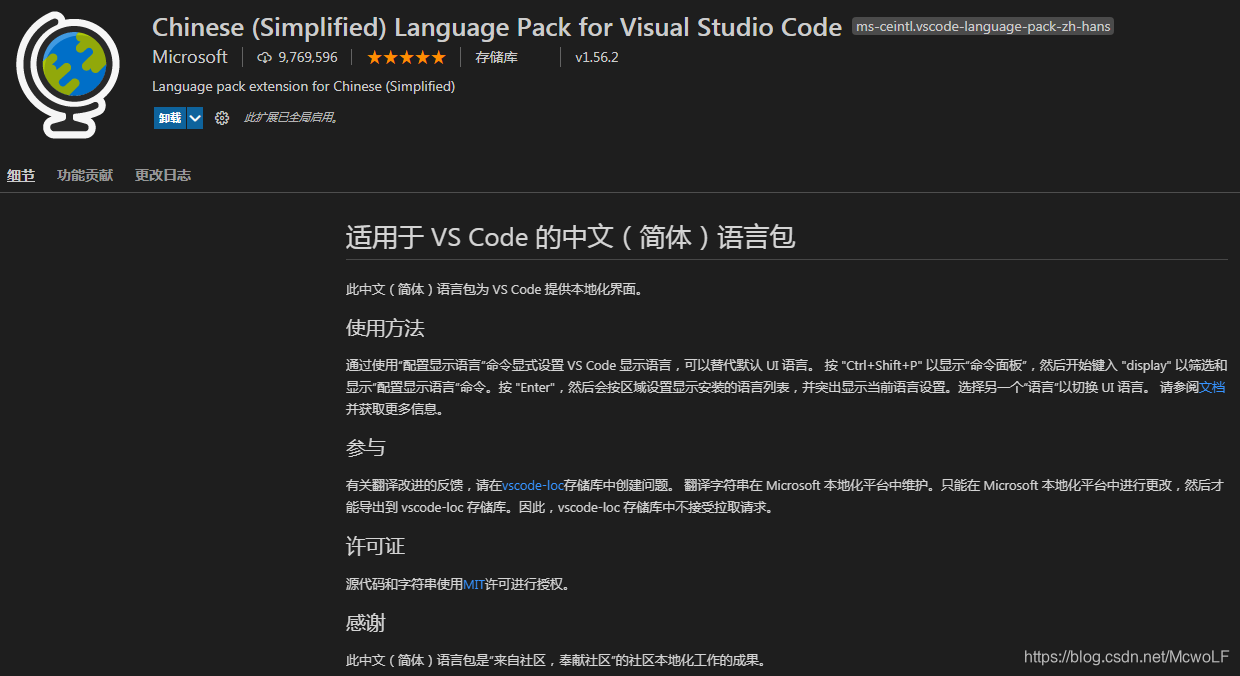Click the Language pack extension description text
Screen dimensions: 1240x676
pyautogui.click(x=304, y=87)
